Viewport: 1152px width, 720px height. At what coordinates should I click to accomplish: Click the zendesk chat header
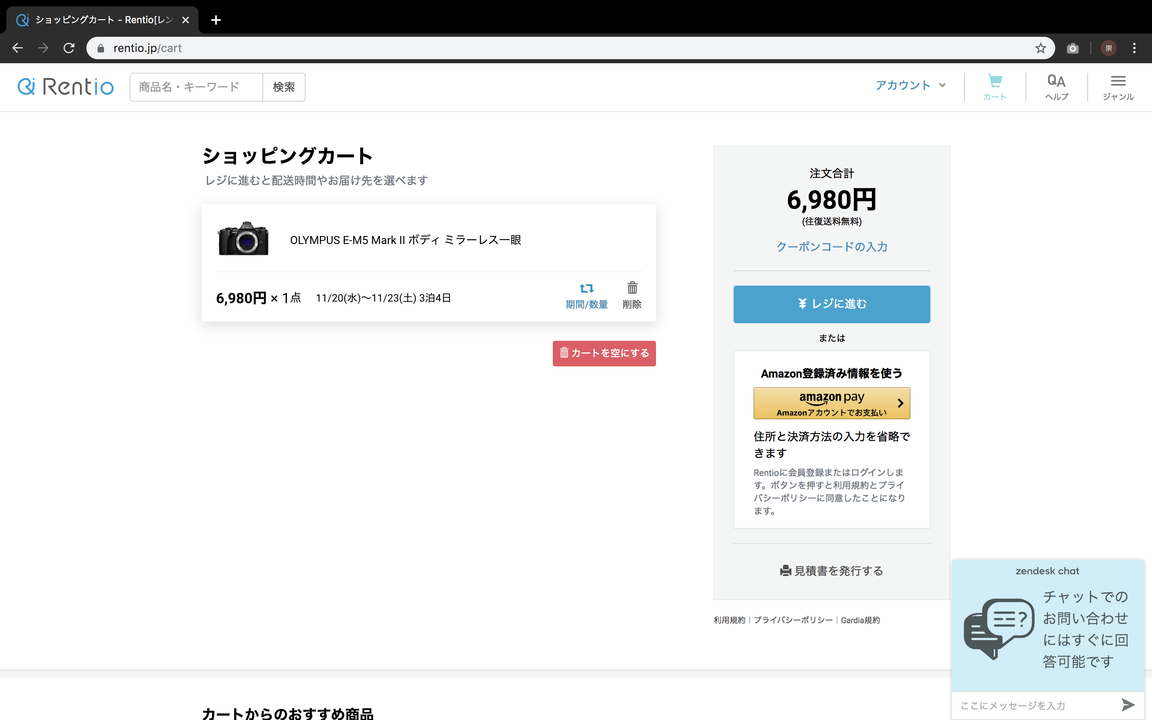(x=1048, y=571)
